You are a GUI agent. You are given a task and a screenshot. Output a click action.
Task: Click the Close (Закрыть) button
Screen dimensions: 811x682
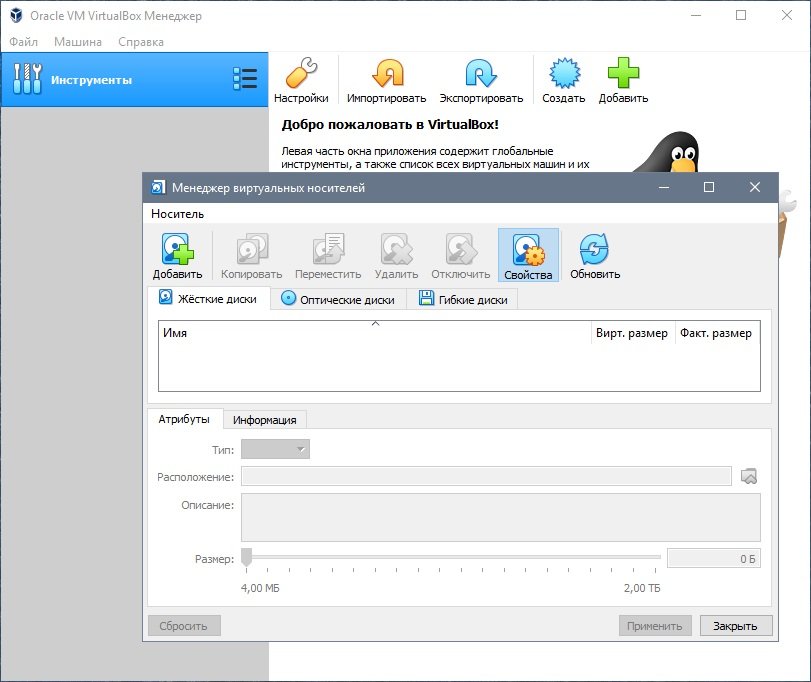click(x=736, y=626)
